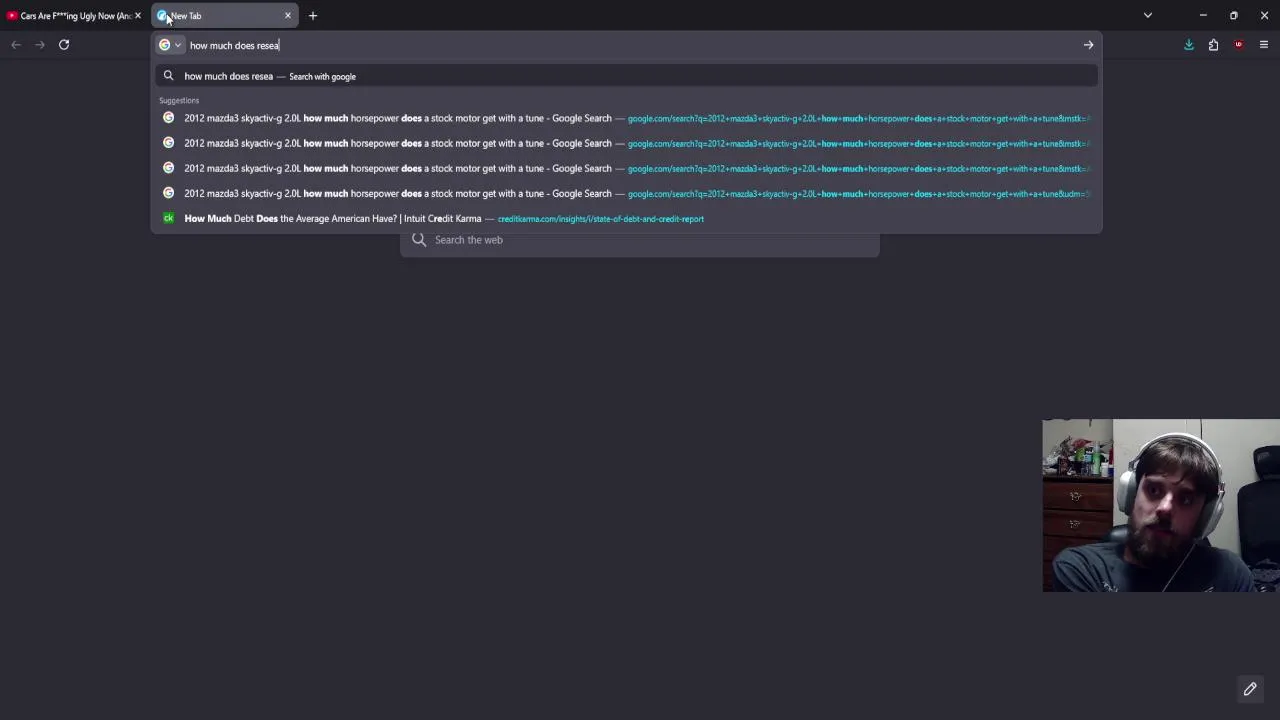1280x720 pixels.
Task: Open the Credit Karma average American debt suggestion
Action: pyautogui.click(x=627, y=218)
